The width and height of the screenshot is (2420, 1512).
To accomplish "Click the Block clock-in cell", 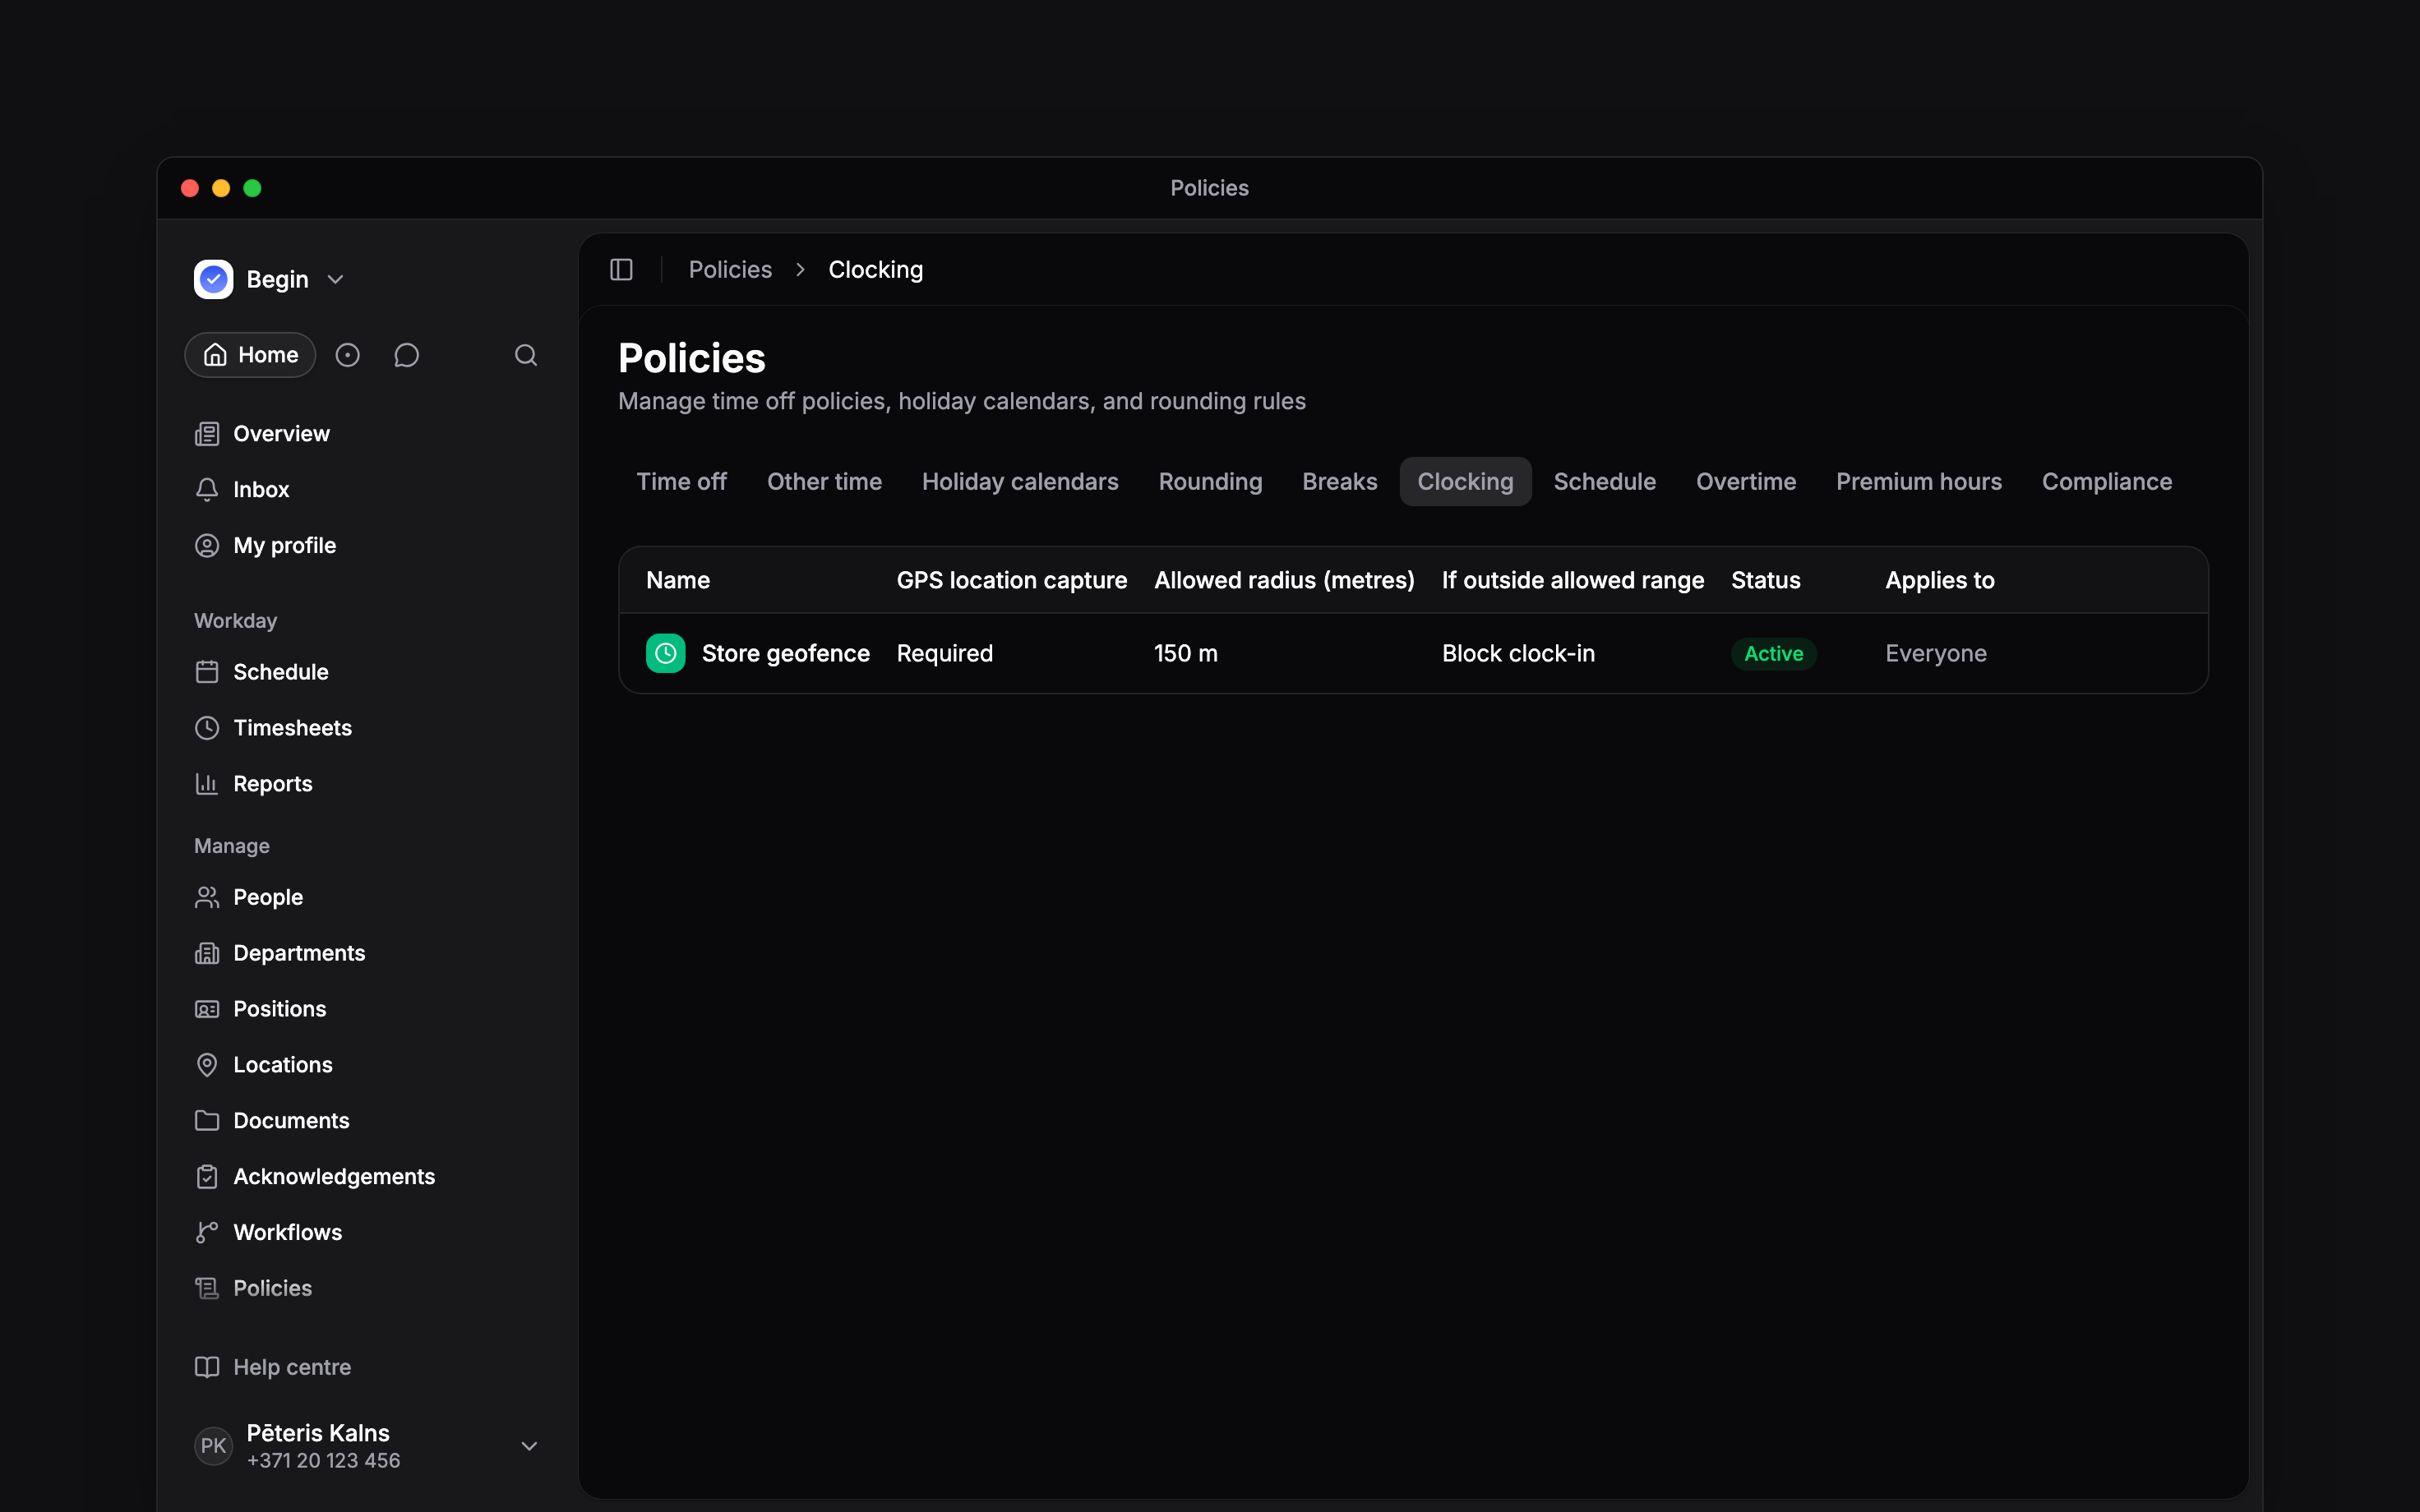I will pyautogui.click(x=1518, y=654).
